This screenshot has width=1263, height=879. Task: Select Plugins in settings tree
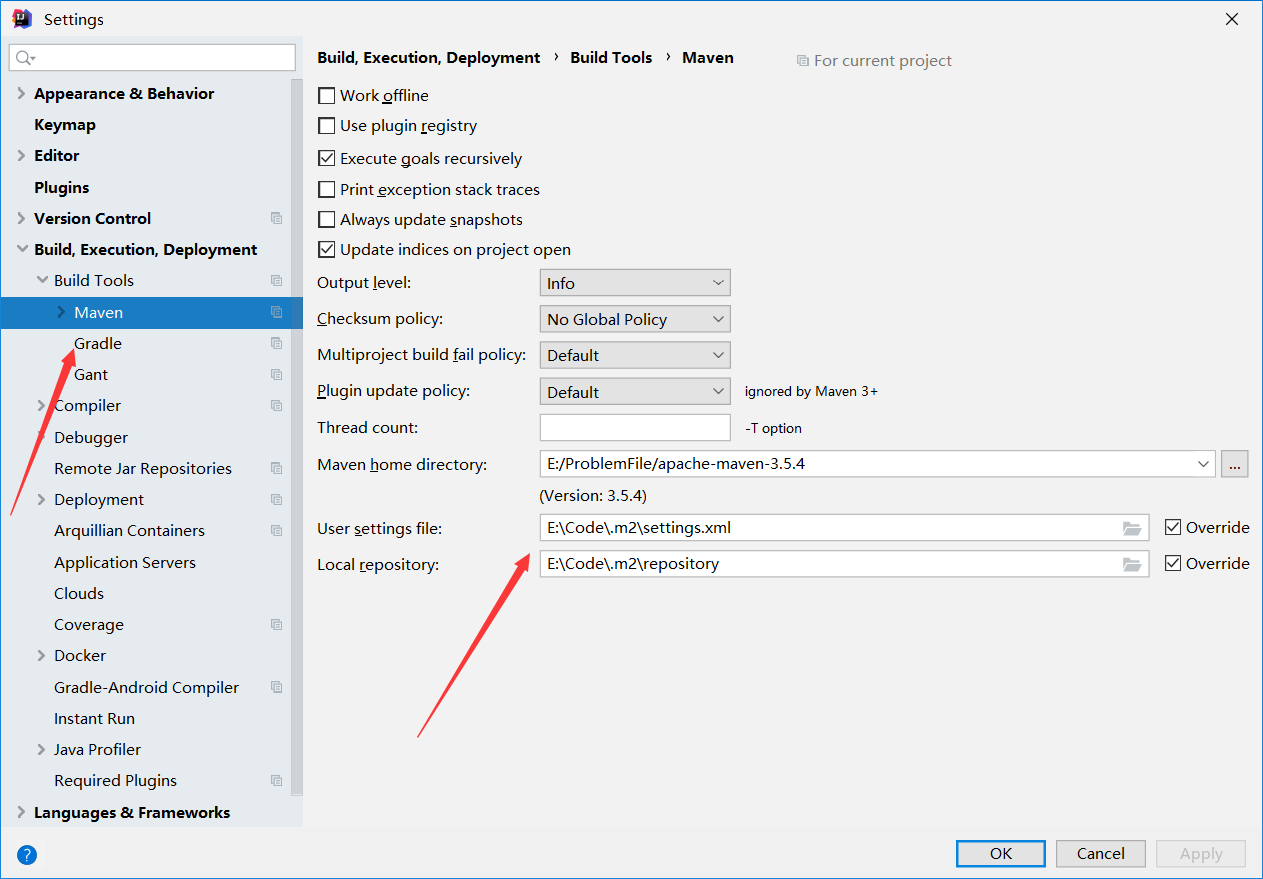62,188
